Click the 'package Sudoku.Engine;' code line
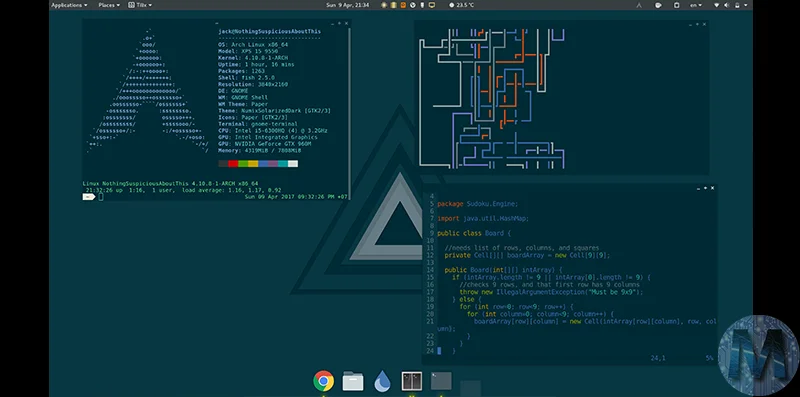The height and width of the screenshot is (397, 800). click(x=478, y=204)
